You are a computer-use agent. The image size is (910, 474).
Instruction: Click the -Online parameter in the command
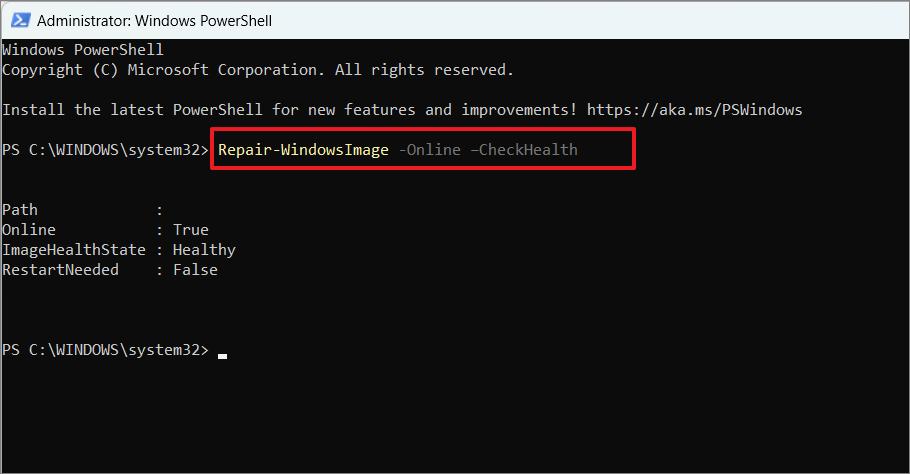(429, 150)
